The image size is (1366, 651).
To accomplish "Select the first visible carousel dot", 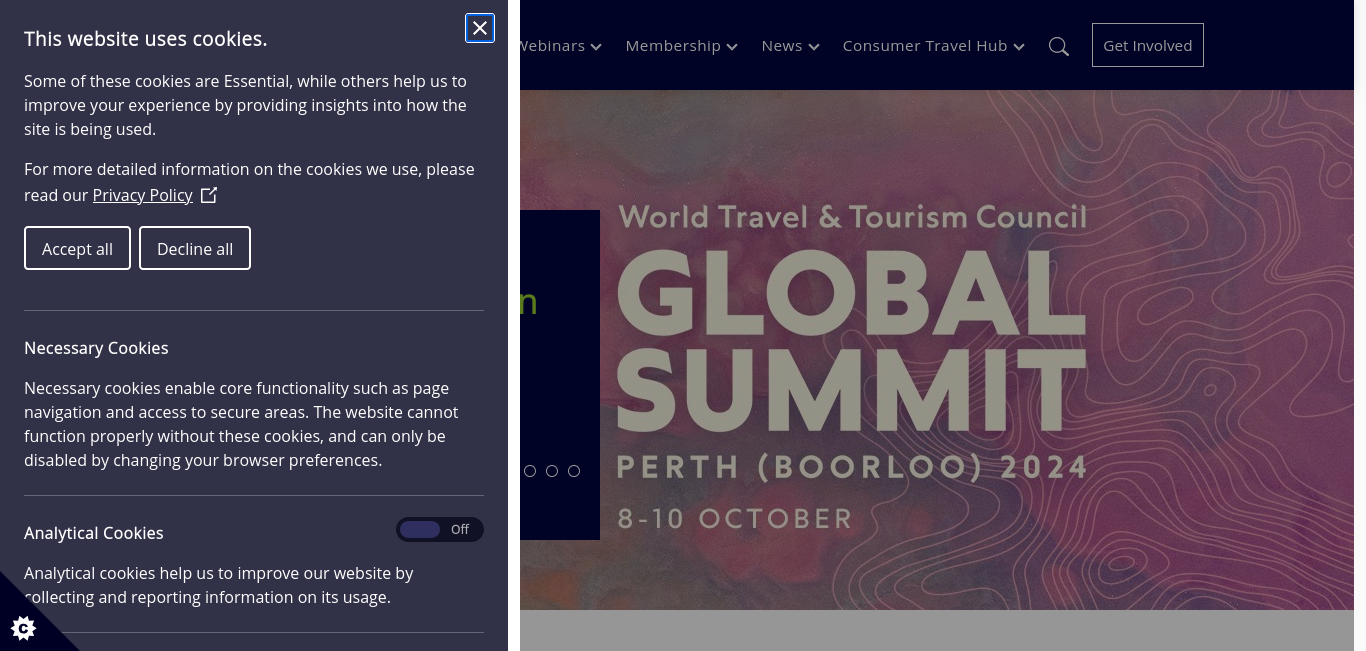I will (x=530, y=471).
